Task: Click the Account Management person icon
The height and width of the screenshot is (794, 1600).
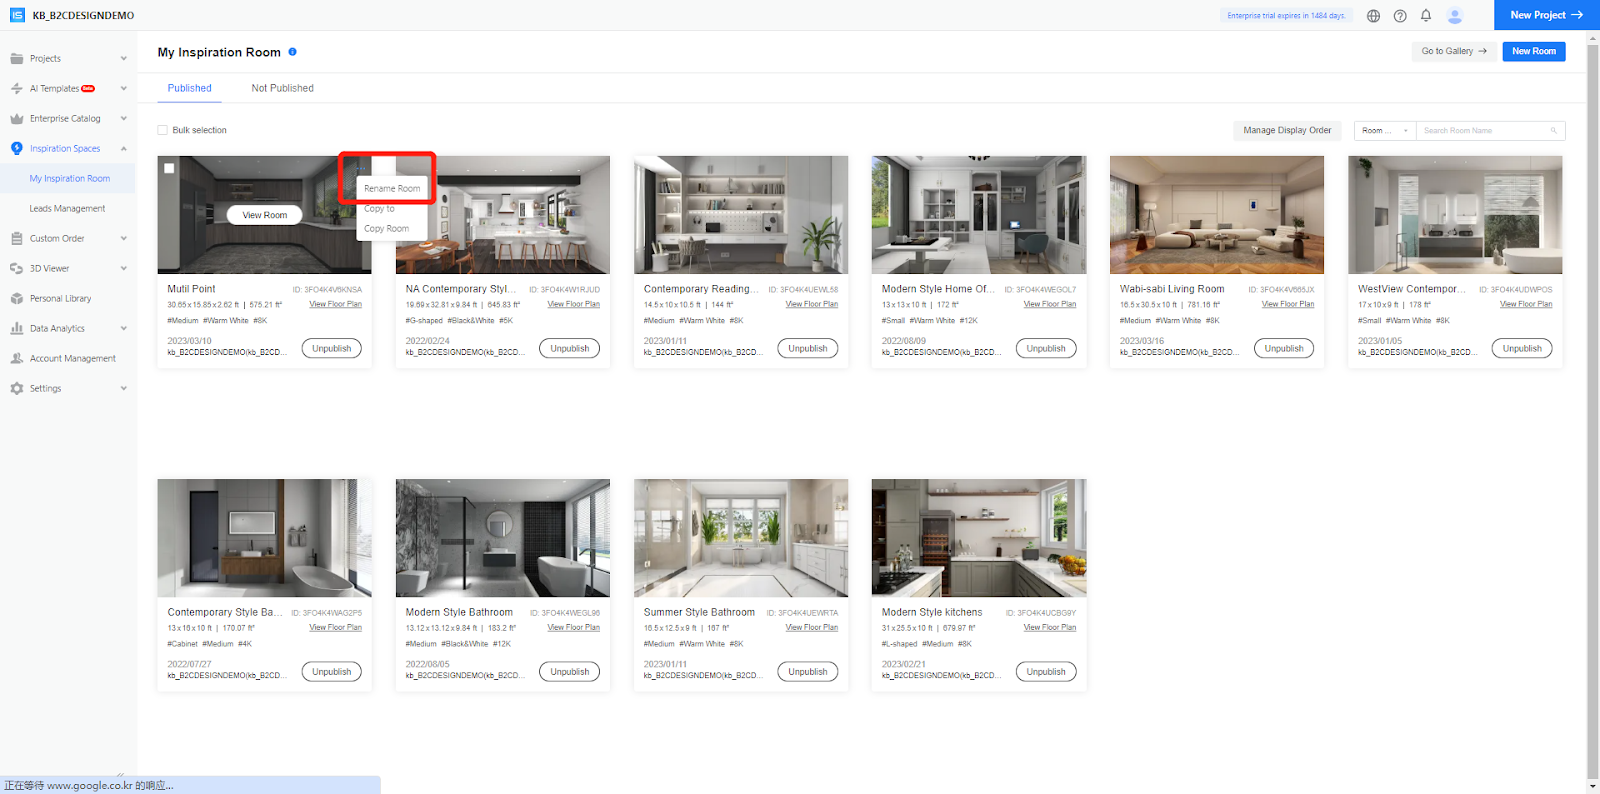Action: [x=17, y=359]
